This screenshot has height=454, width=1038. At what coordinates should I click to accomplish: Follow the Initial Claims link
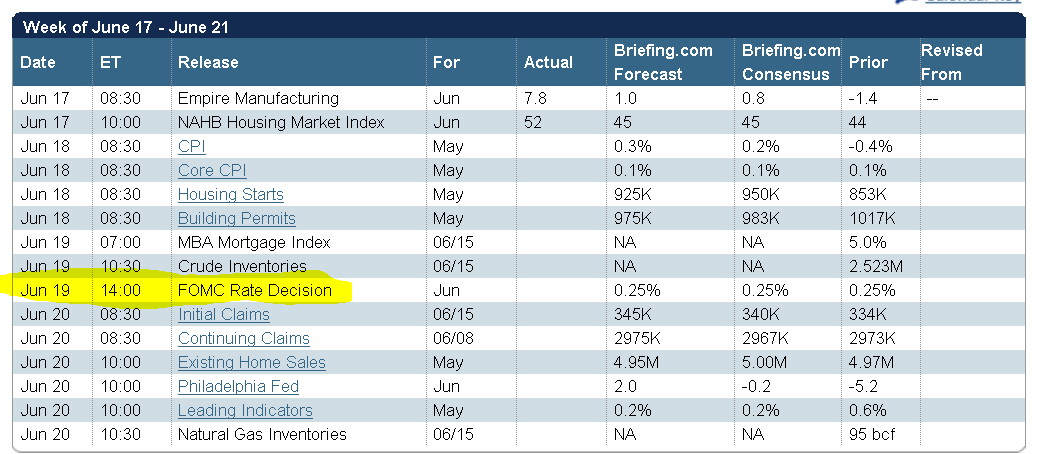(223, 314)
